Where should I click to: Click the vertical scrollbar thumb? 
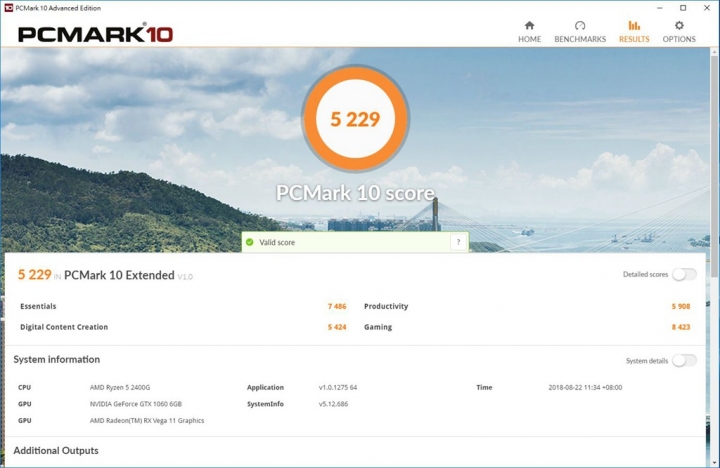714,165
